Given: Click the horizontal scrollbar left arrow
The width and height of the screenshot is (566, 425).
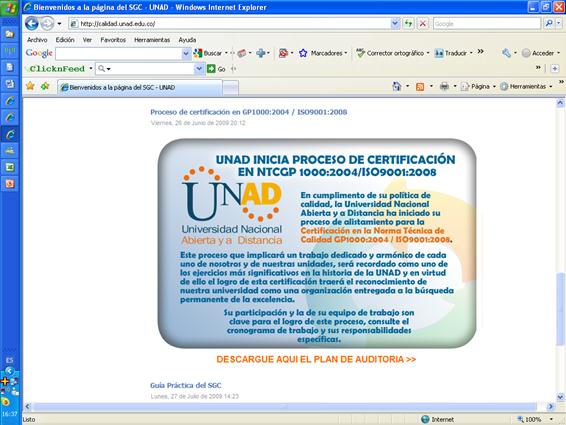Looking at the screenshot, I should click(x=27, y=407).
